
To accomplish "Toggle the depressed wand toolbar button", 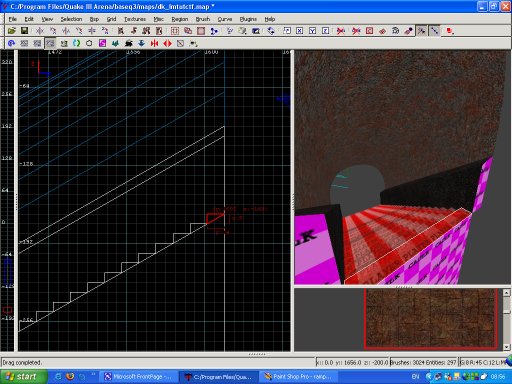I will pyautogui.click(x=421, y=31).
